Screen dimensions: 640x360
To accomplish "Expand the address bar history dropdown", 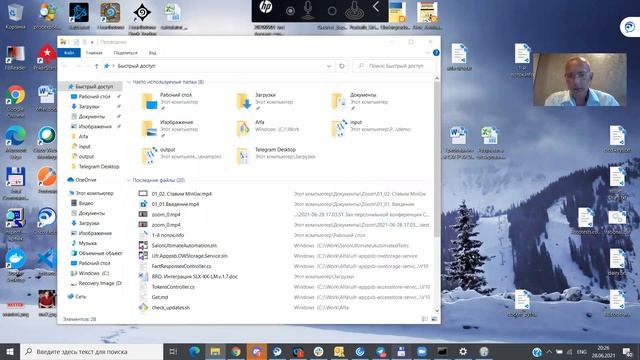I will pos(329,66).
